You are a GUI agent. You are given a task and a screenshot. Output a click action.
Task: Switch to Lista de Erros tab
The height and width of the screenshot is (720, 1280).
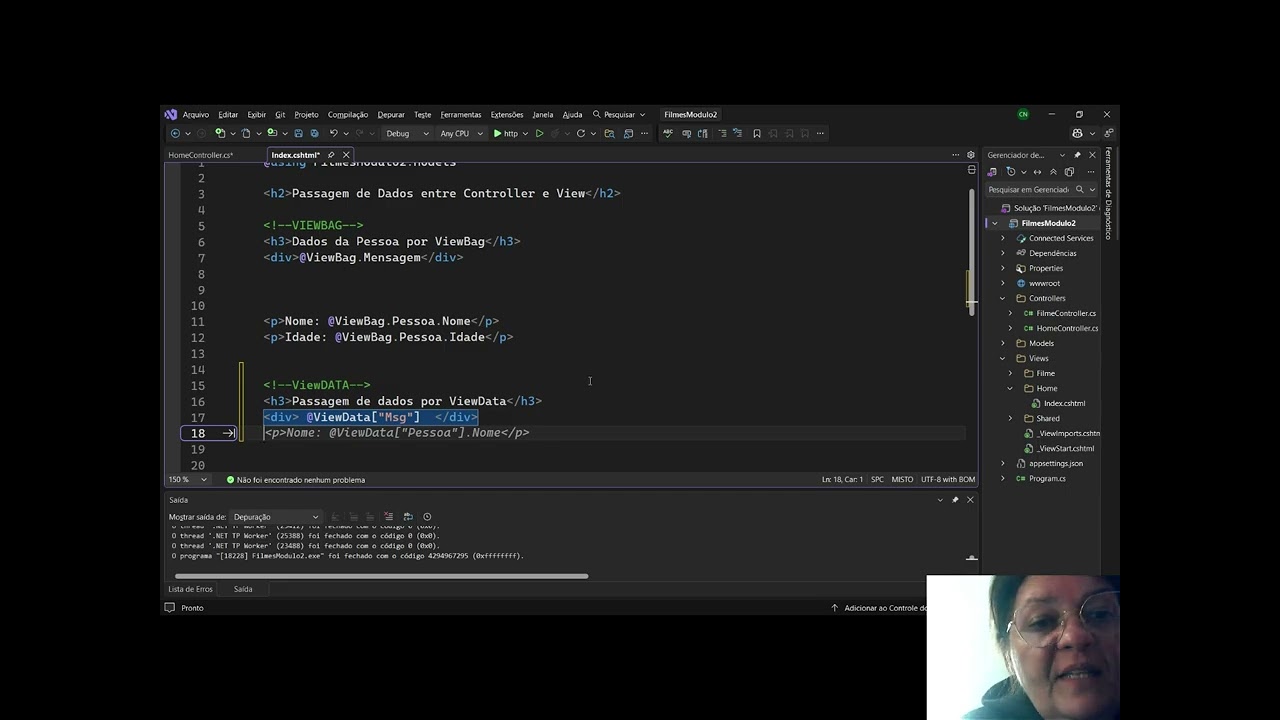(x=190, y=589)
